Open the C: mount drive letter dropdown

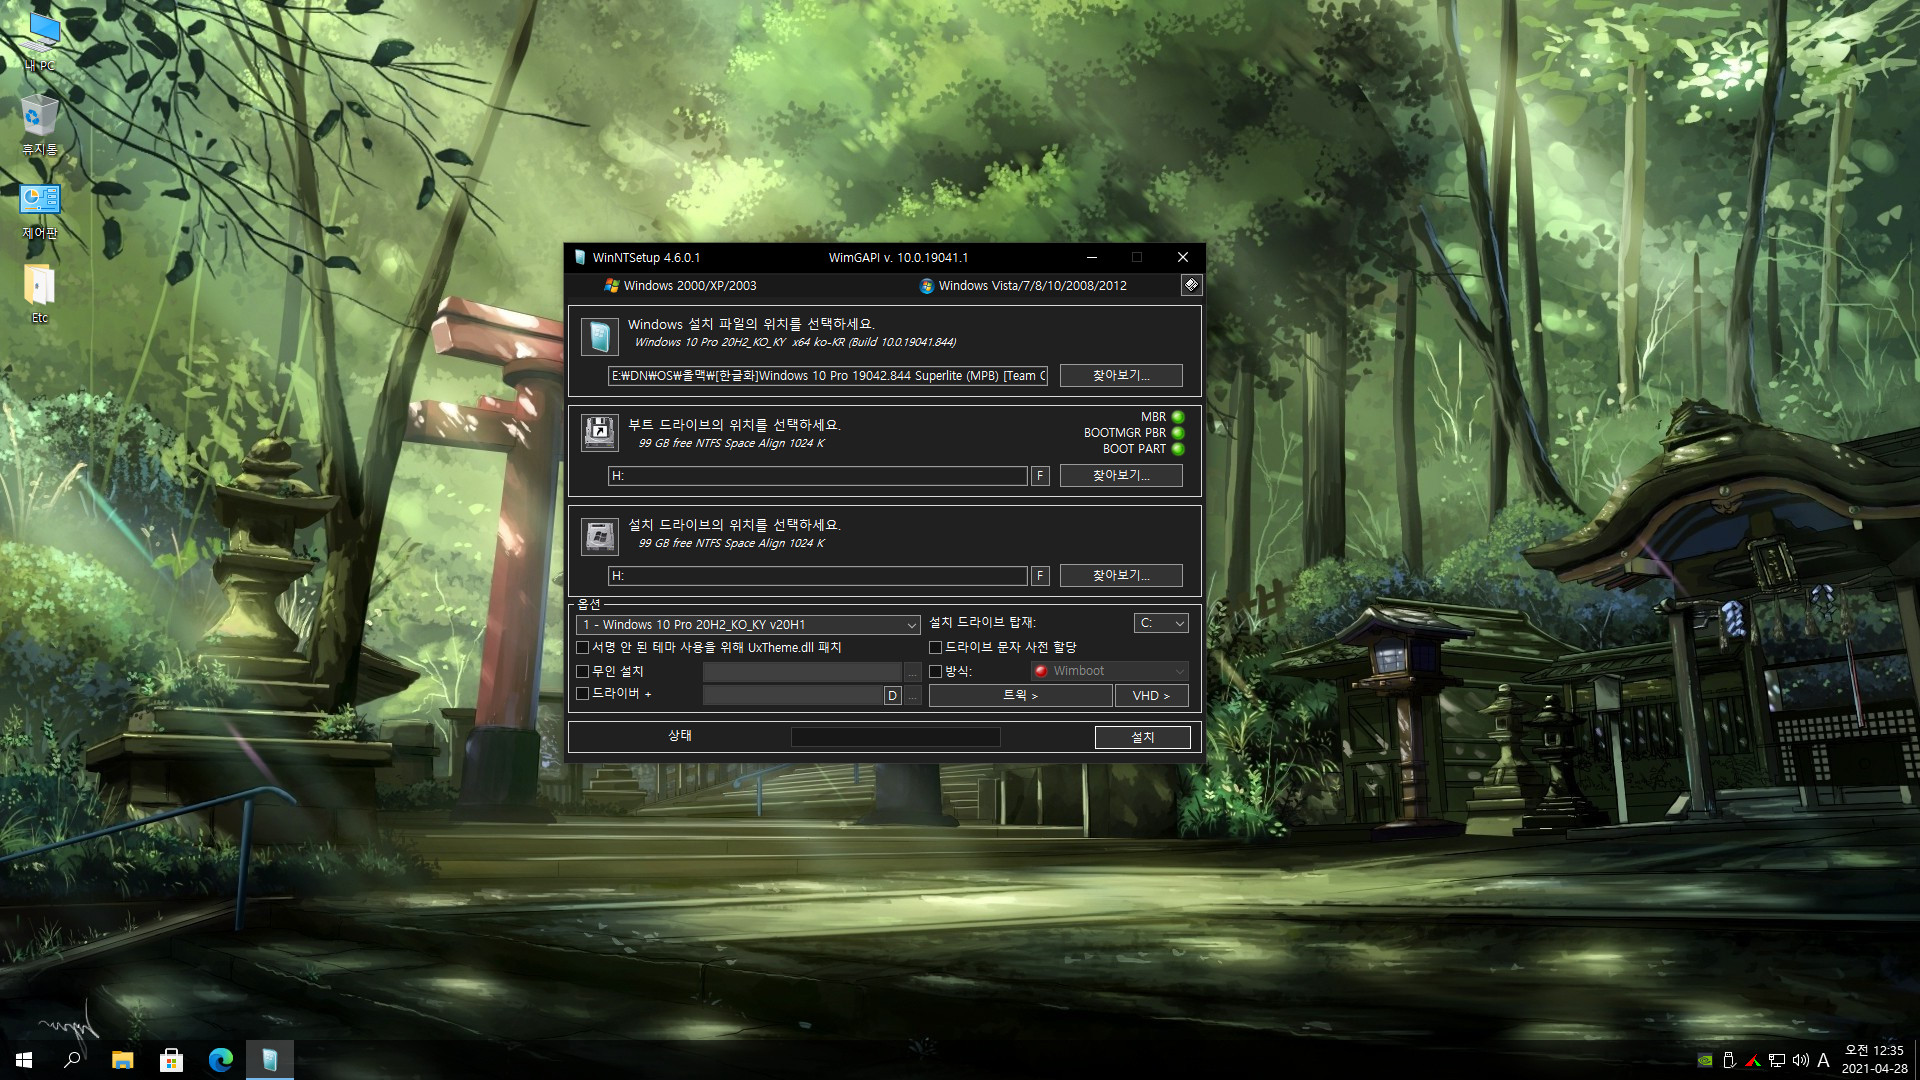point(1161,623)
